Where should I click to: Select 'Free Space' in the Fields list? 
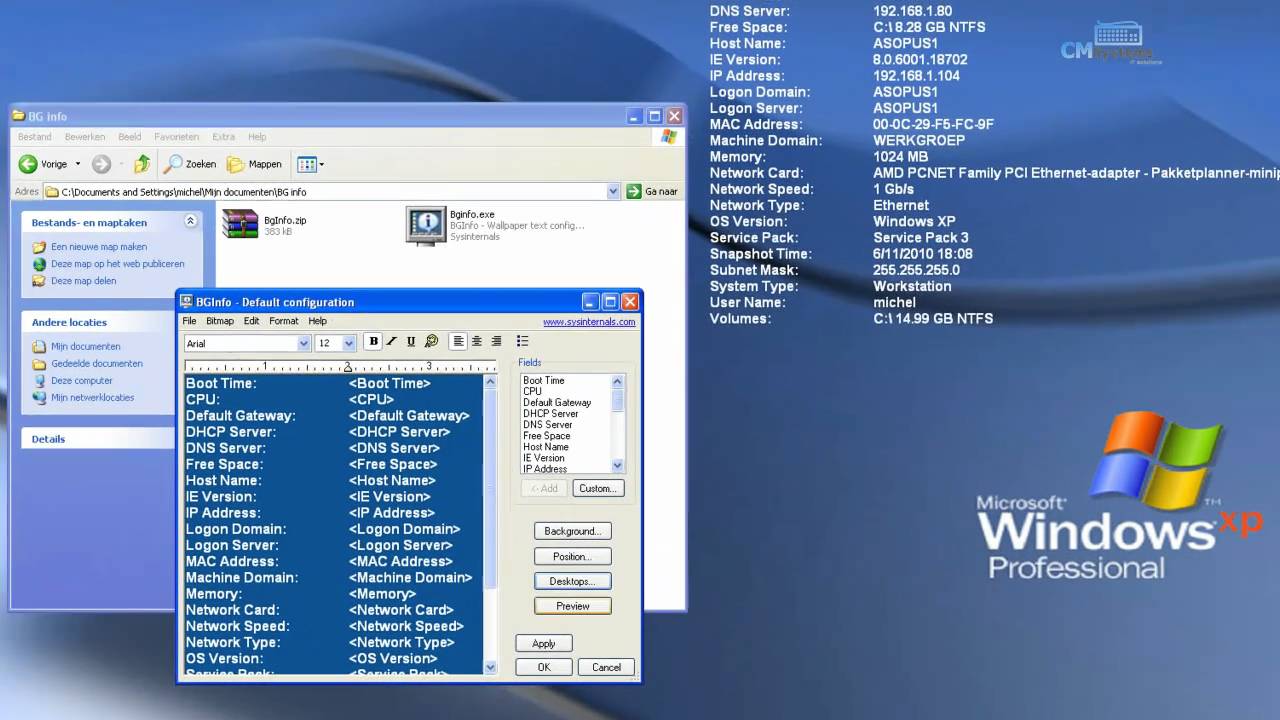pos(546,435)
